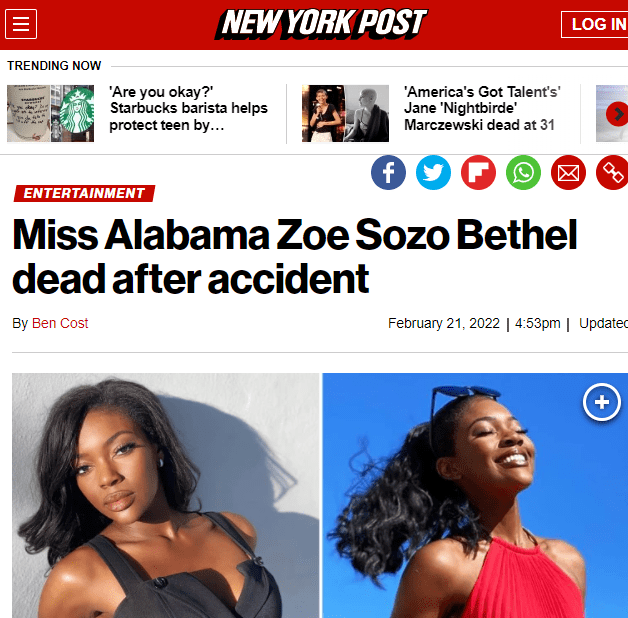Click the LOG IN button
The image size is (628, 618).
click(x=595, y=24)
